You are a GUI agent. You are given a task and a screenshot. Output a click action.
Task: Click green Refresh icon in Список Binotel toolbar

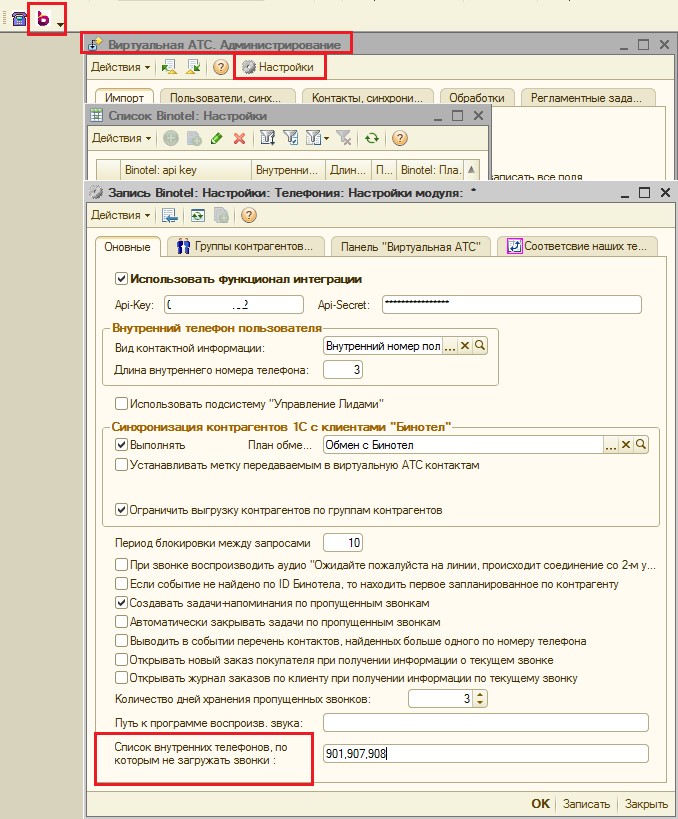pyautogui.click(x=372, y=138)
